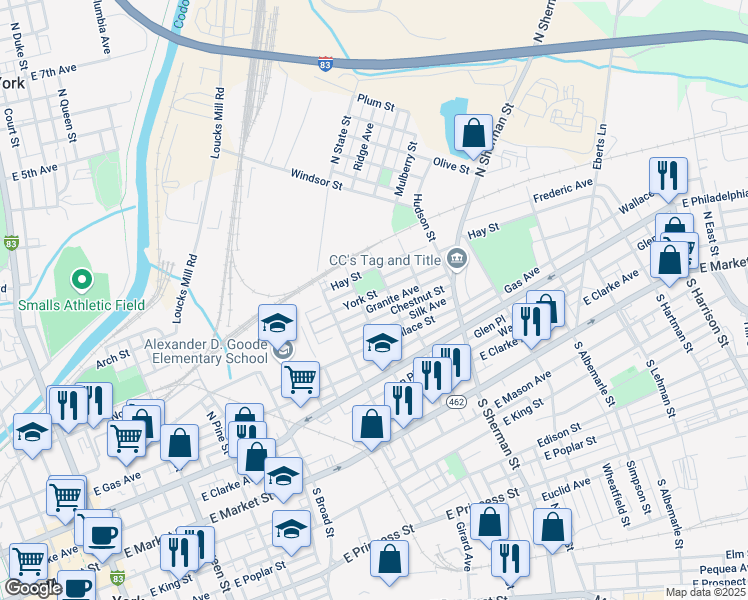
Task: Click the Hudson St street label
Action: click(x=424, y=217)
